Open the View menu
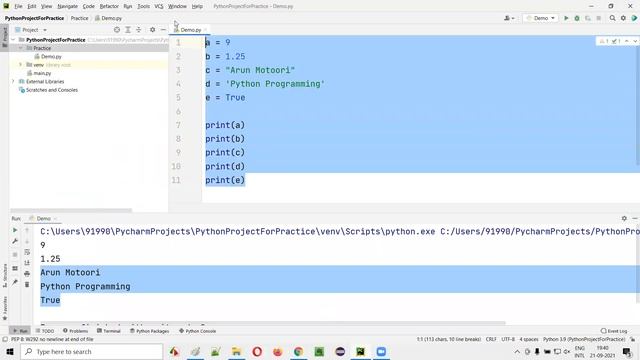The height and width of the screenshot is (360, 640). point(47,7)
